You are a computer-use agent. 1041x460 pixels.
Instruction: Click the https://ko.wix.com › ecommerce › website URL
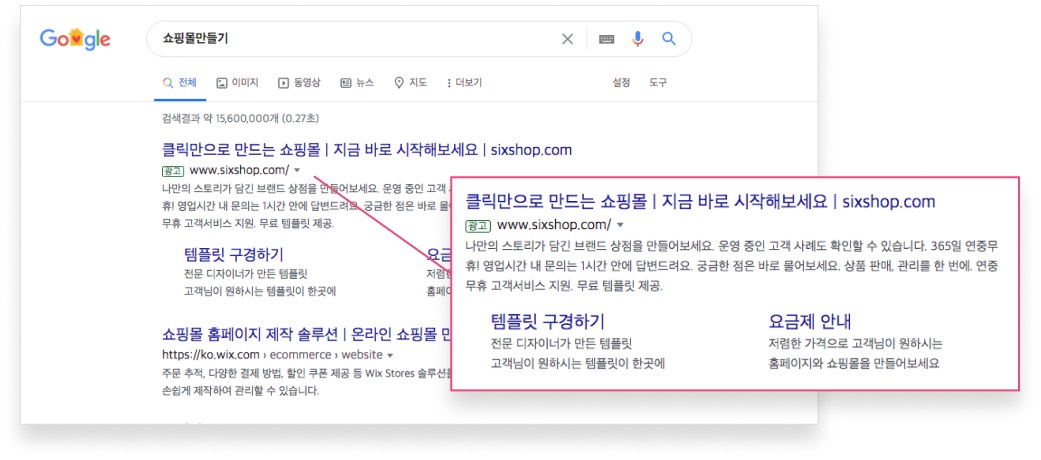point(272,354)
